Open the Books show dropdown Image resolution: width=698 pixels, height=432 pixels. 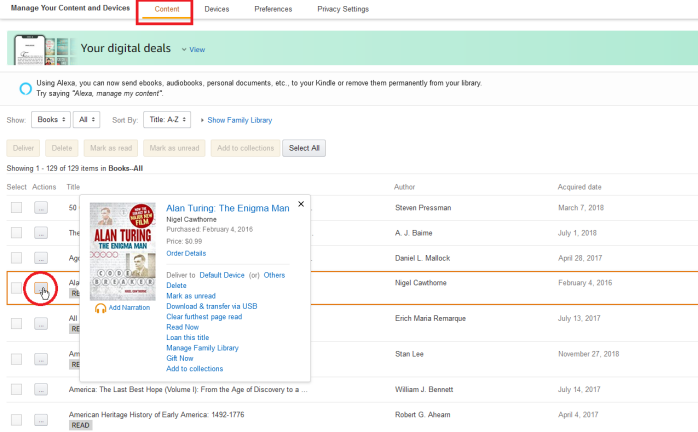coord(51,119)
